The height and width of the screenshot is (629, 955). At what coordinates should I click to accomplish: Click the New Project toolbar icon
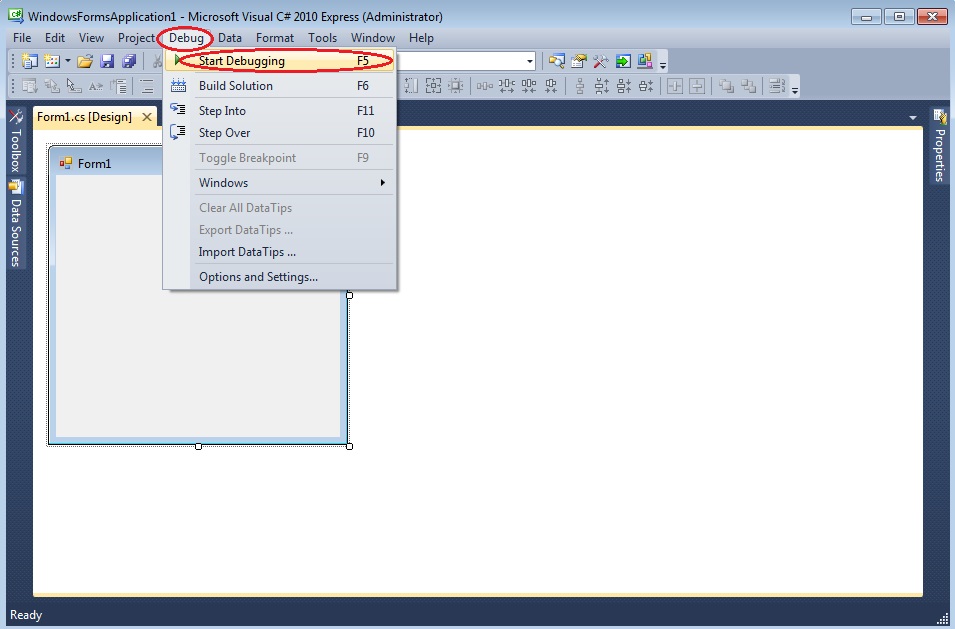29,61
